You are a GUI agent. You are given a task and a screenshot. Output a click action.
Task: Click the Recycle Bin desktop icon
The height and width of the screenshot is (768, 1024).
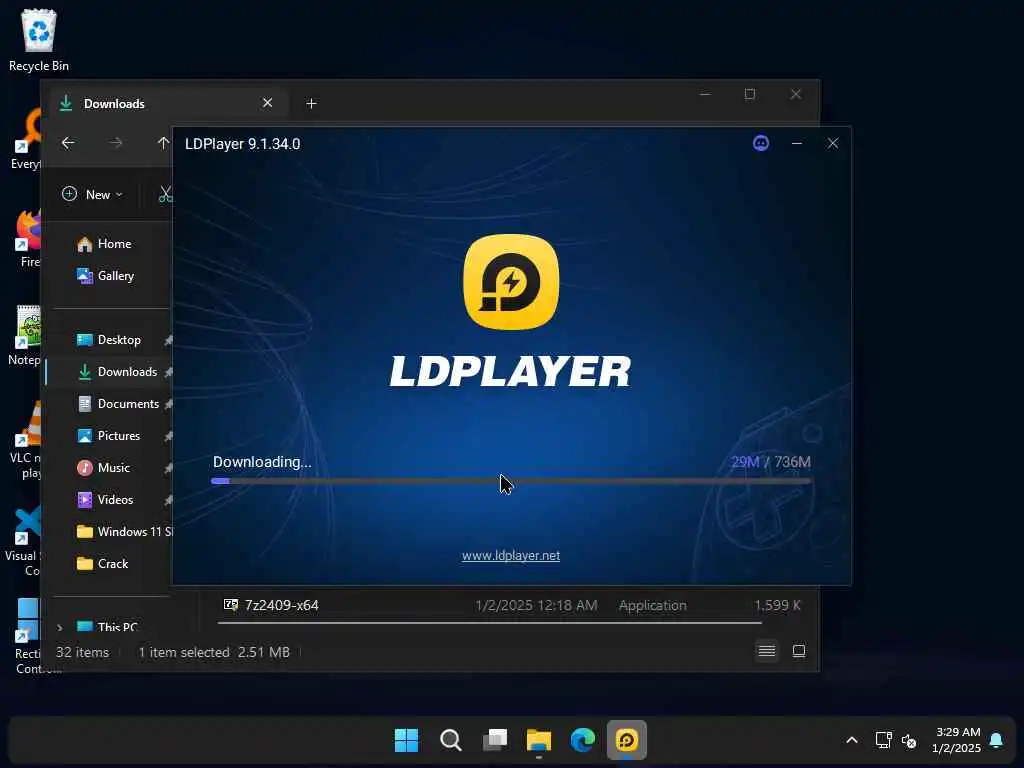click(39, 40)
